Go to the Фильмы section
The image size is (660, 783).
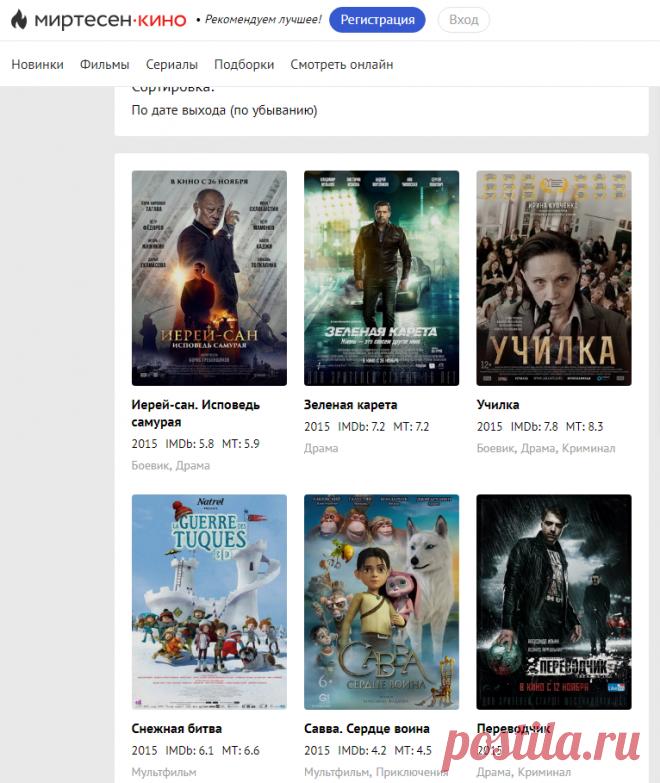click(x=105, y=65)
